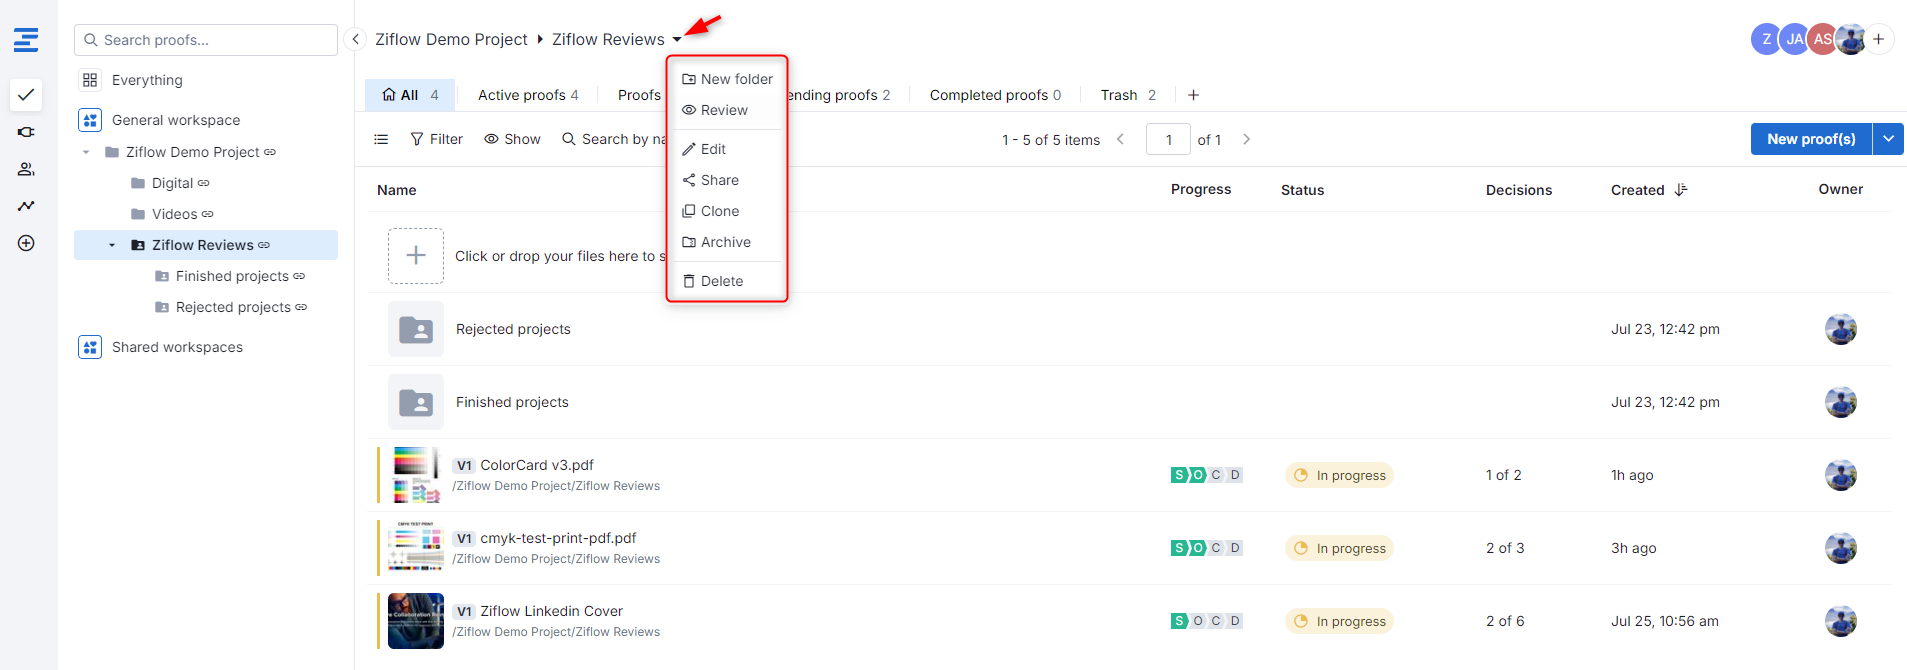
Task: Open the ColorCard v3.pdf proof
Action: (x=537, y=465)
